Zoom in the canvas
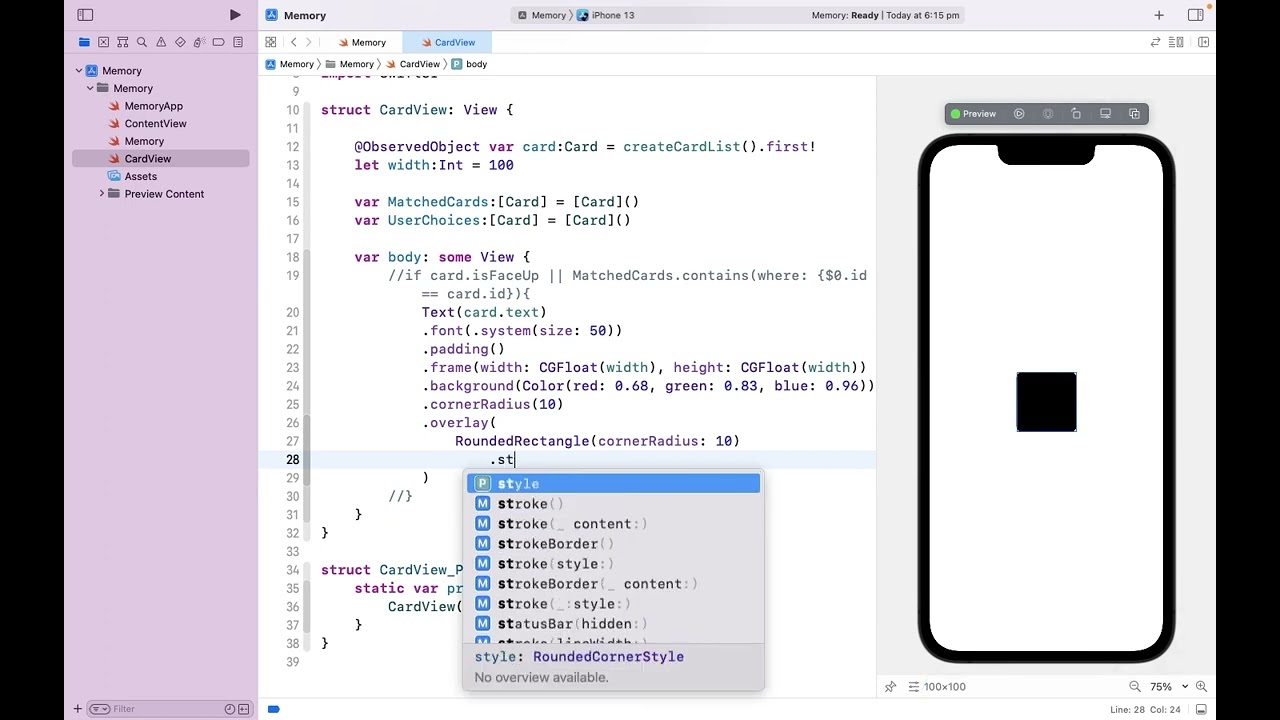 1201,687
